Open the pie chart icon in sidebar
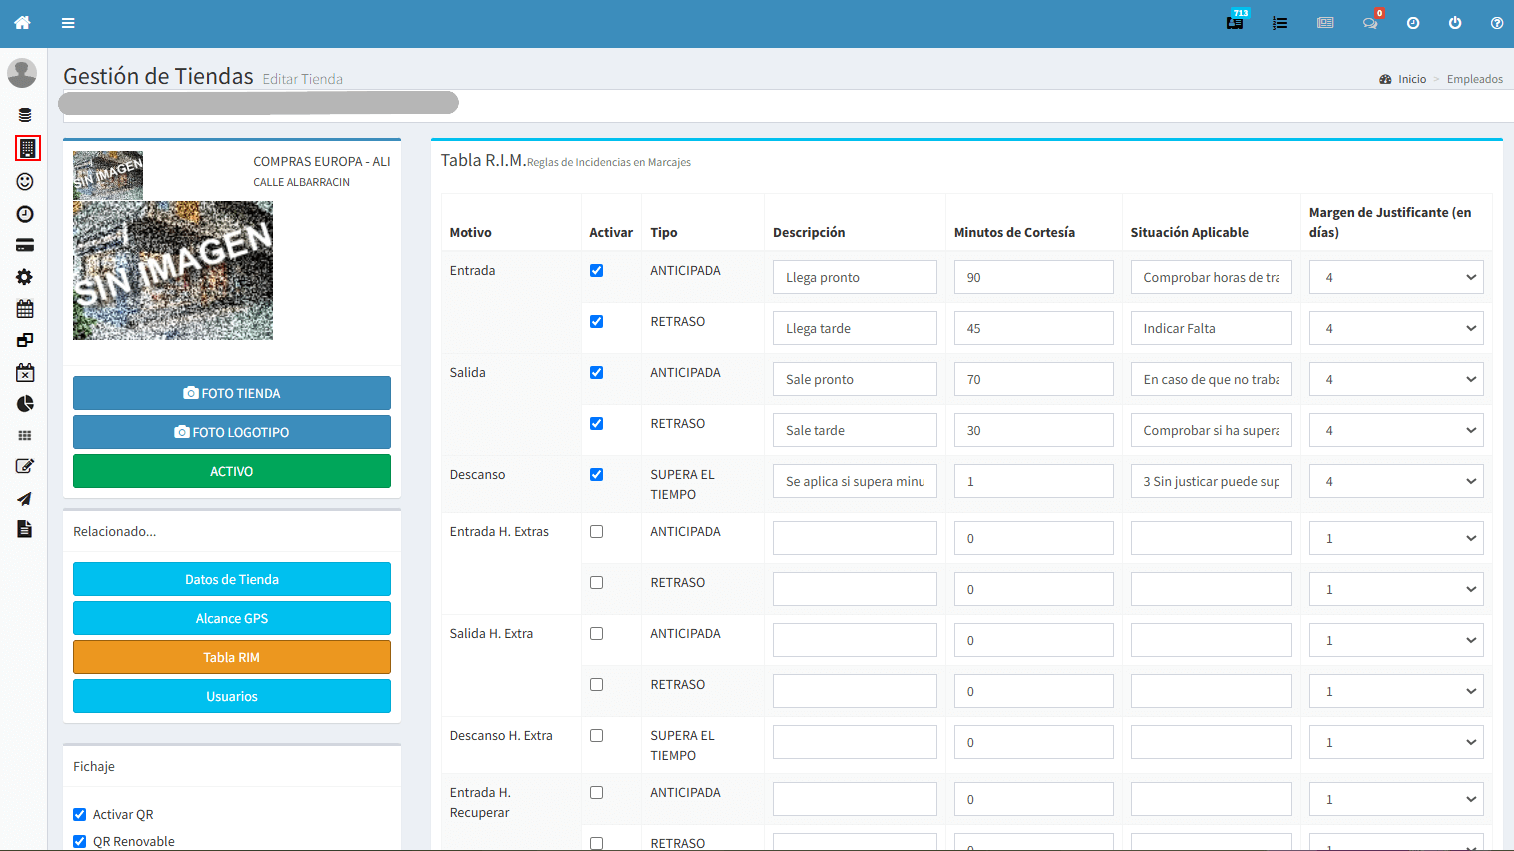The image size is (1514, 851). [x=25, y=403]
